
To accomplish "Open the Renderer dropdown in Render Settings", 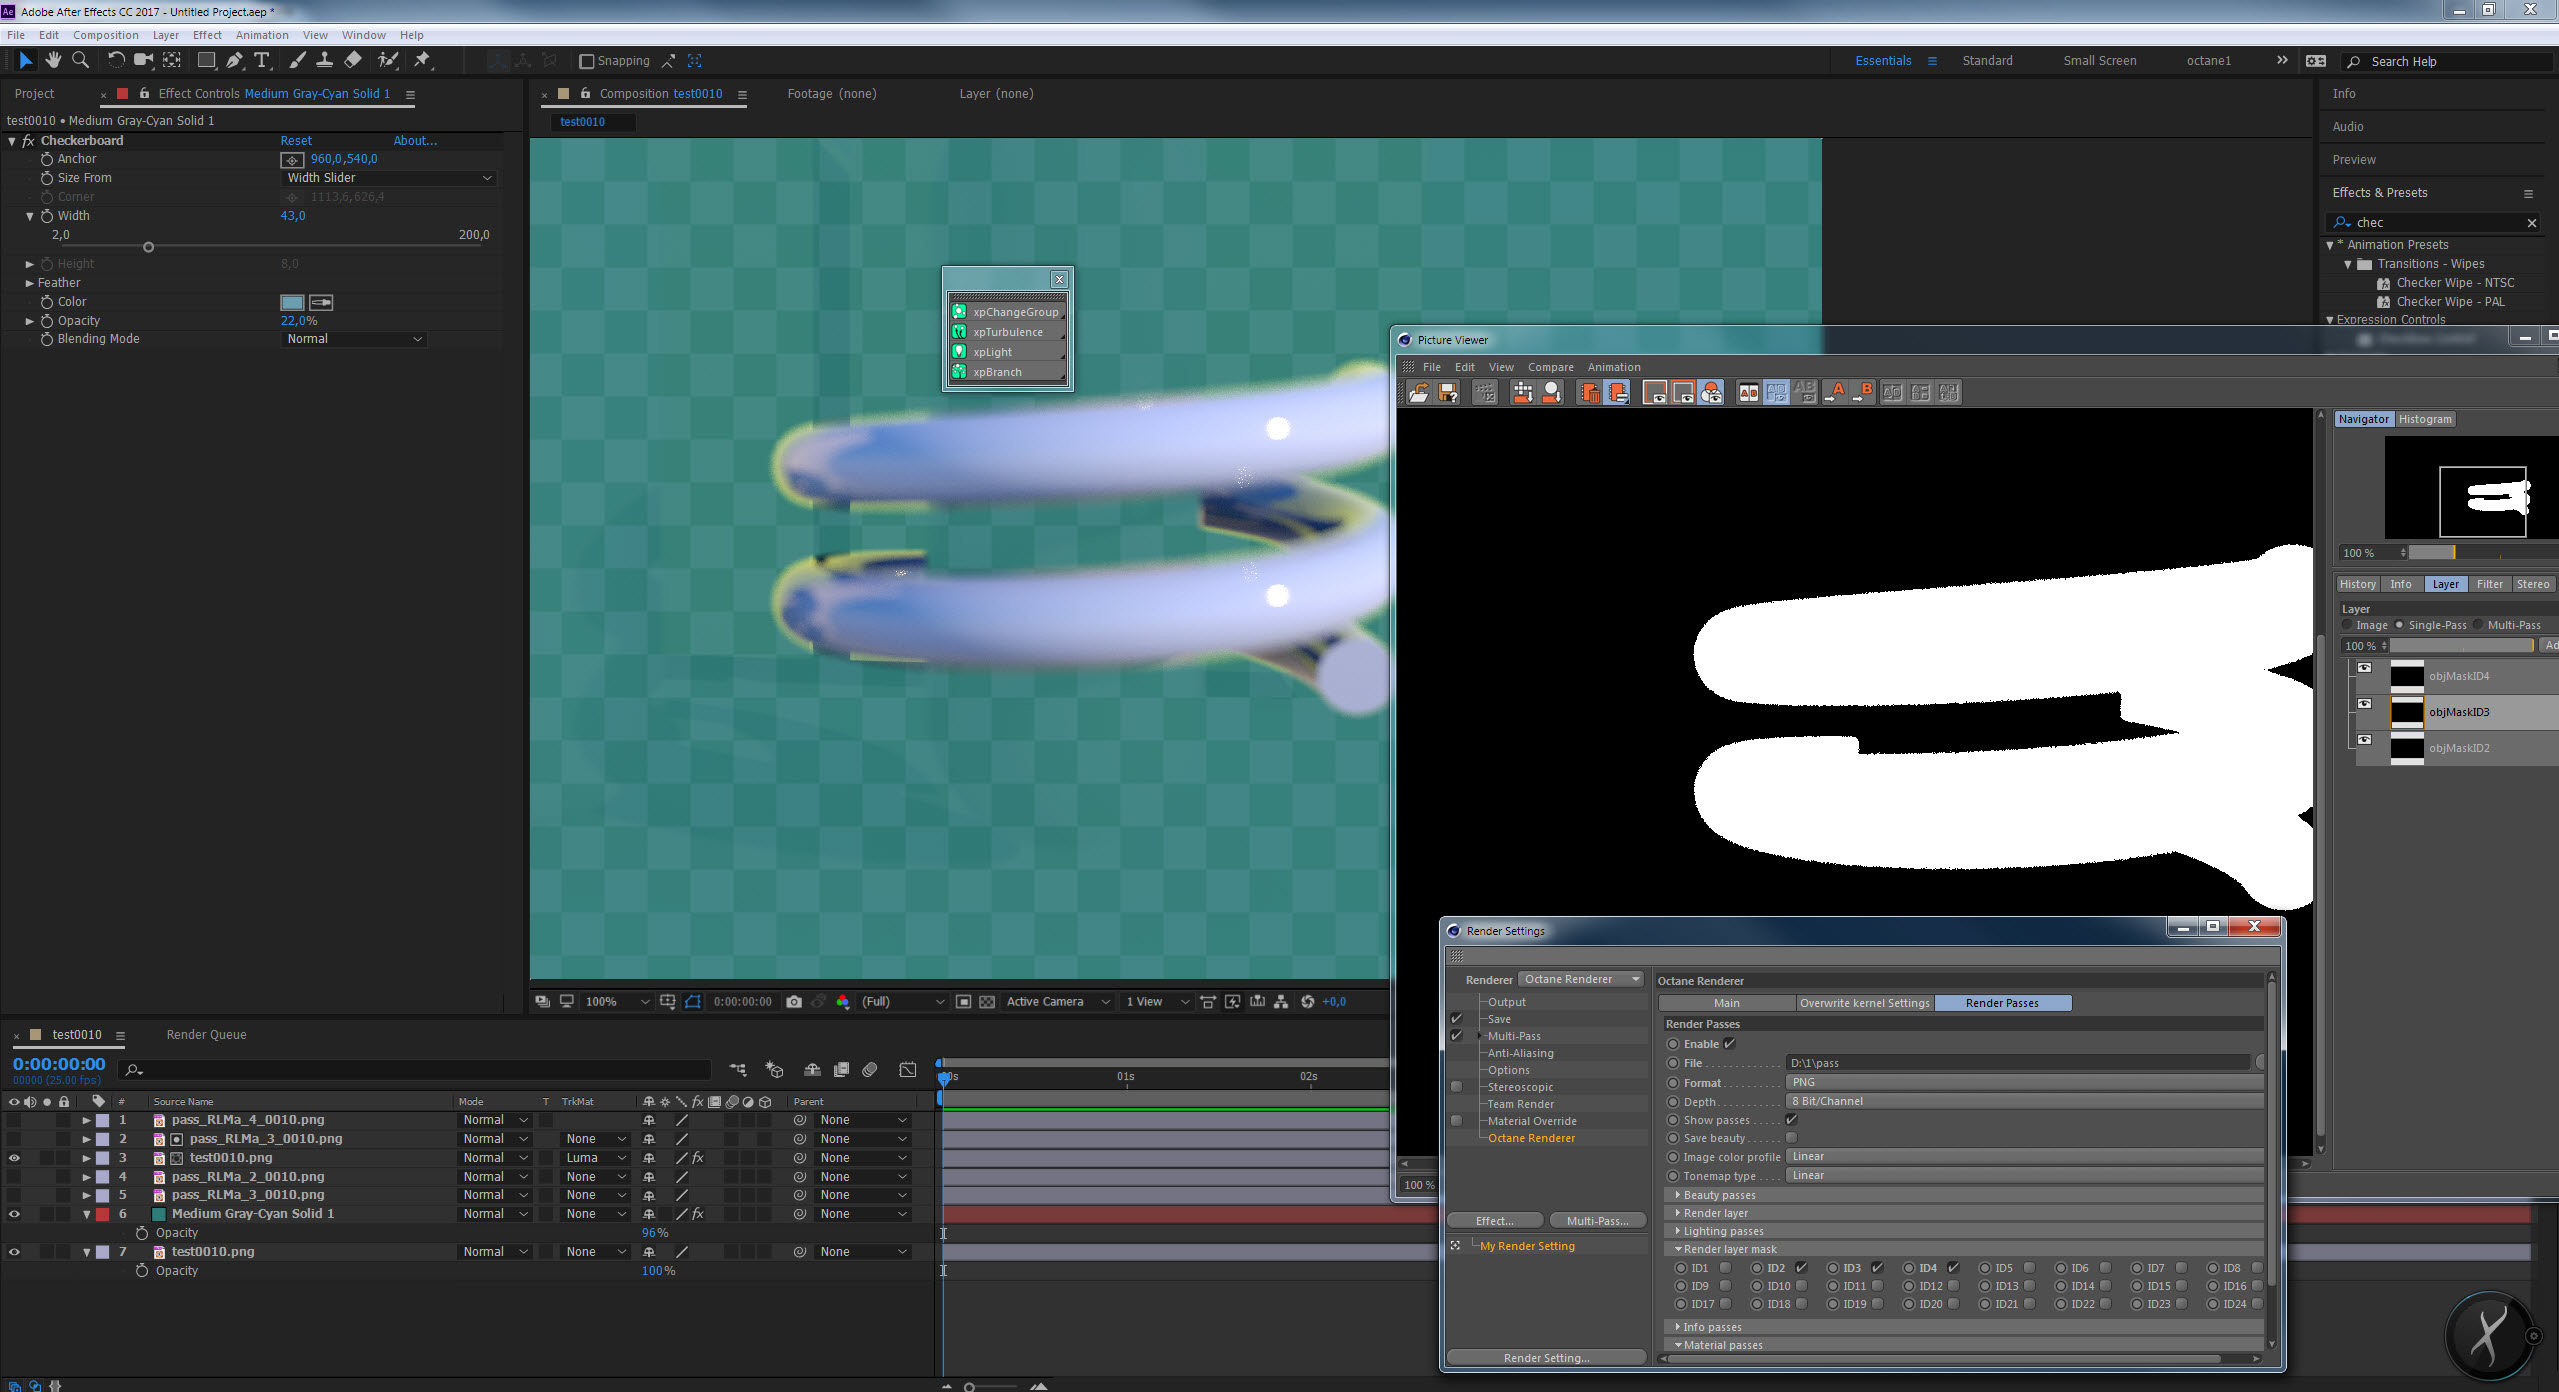I will tap(1580, 979).
